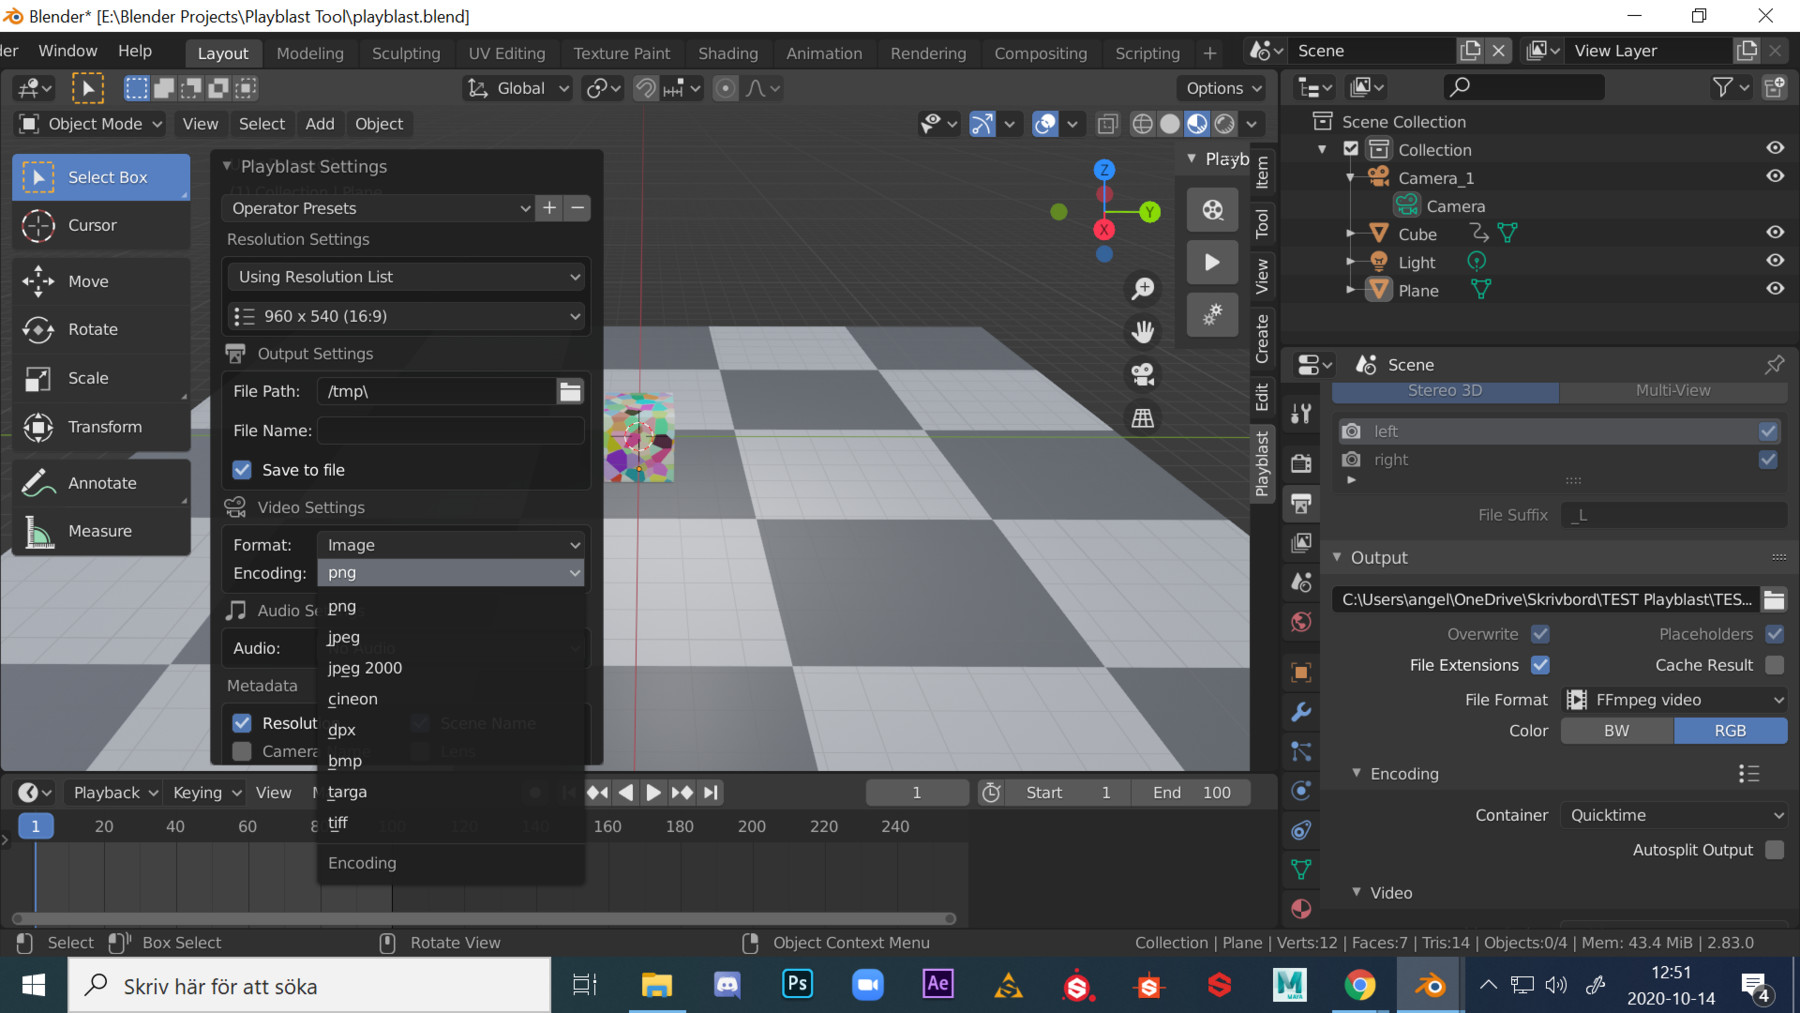Activate the Annotate tool
1800x1013 pixels.
pos(101,483)
